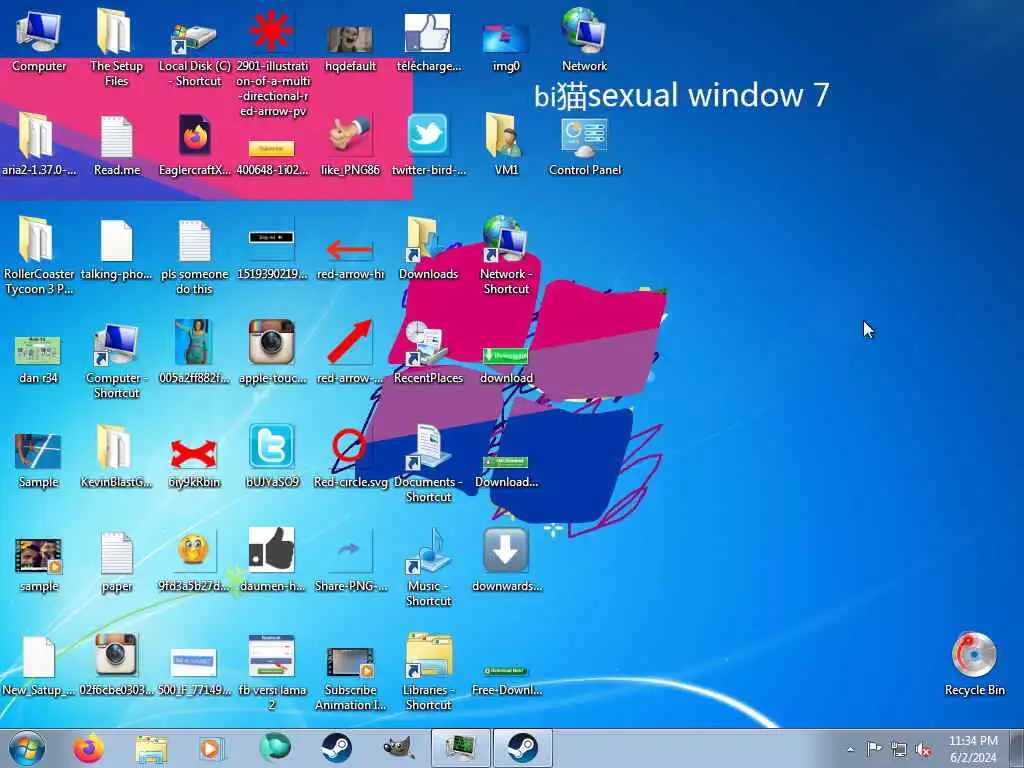Select the talking-pho... file
This screenshot has height=768, width=1024.
pyautogui.click(x=116, y=249)
